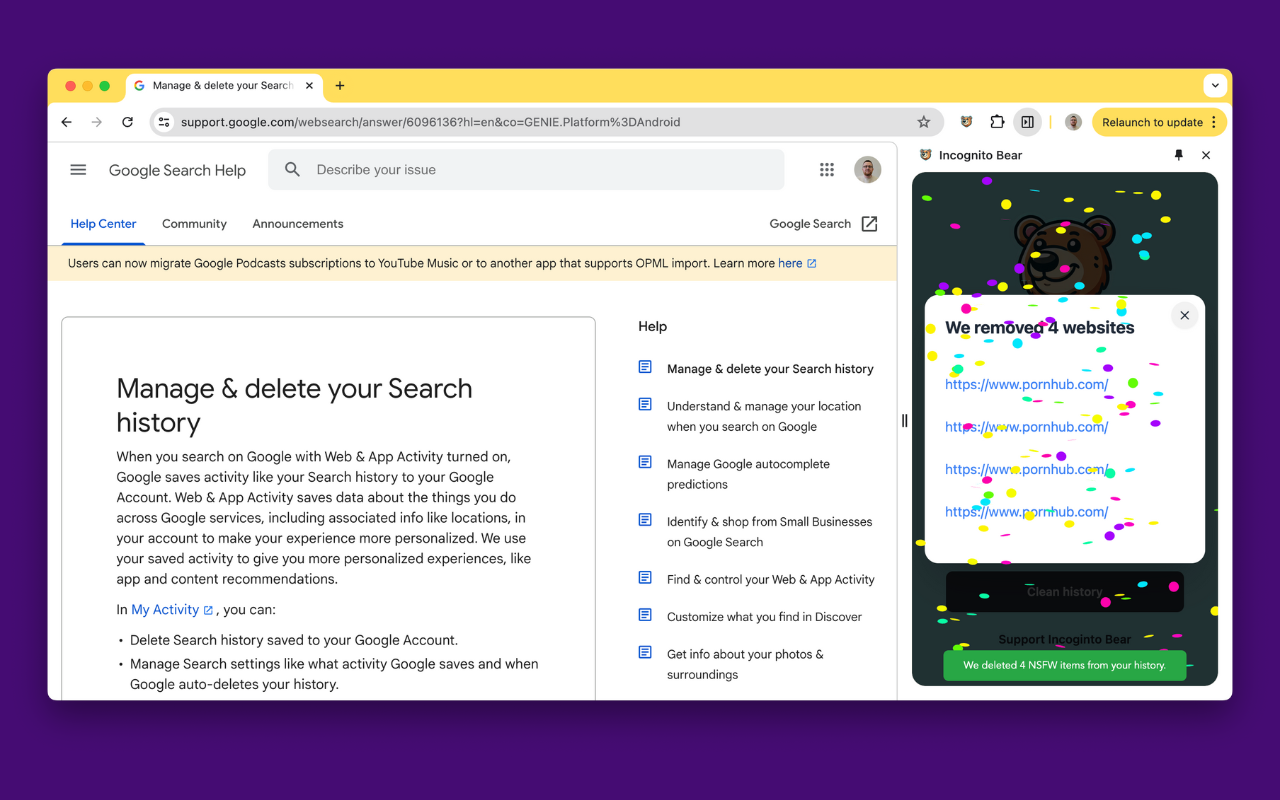Open a new tab
This screenshot has height=800, width=1280.
(340, 86)
